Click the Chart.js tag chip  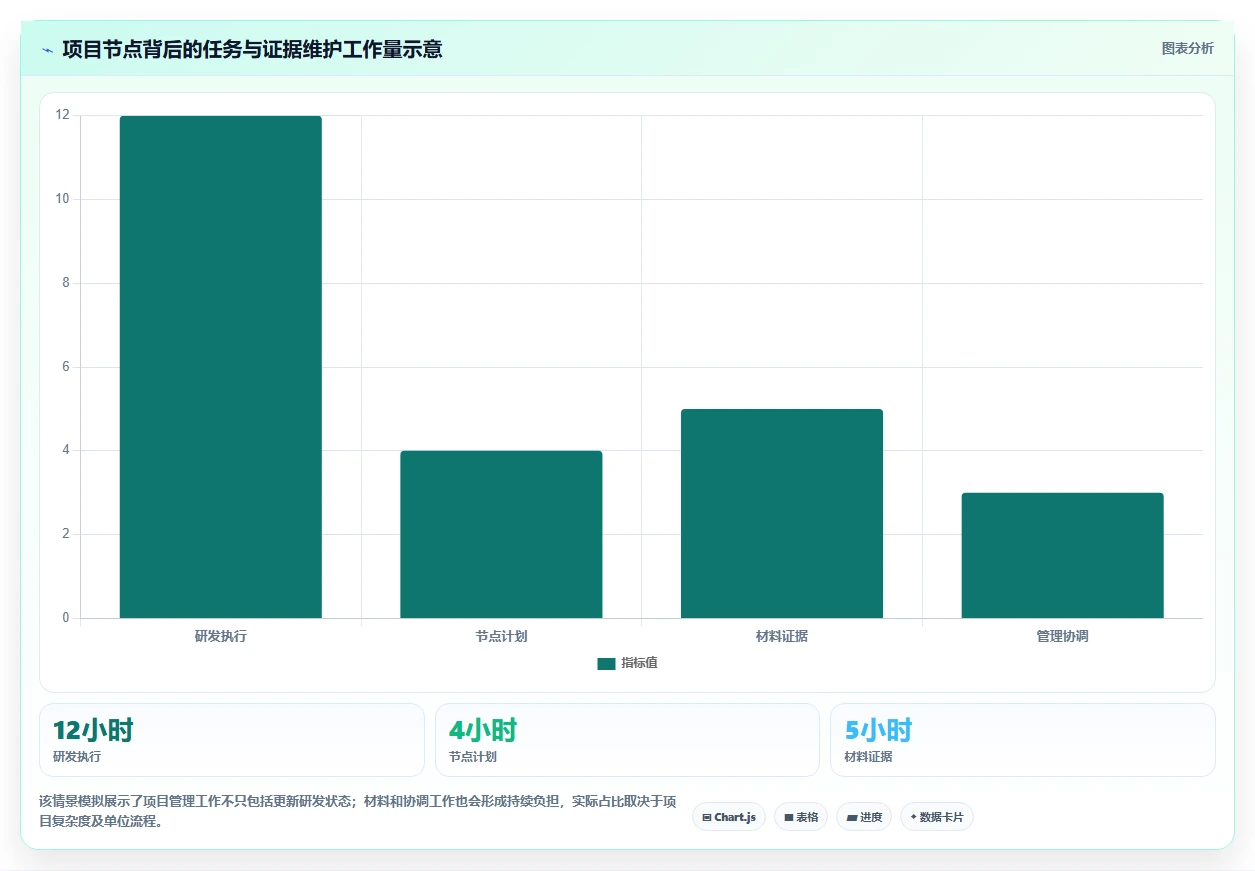pyautogui.click(x=729, y=817)
